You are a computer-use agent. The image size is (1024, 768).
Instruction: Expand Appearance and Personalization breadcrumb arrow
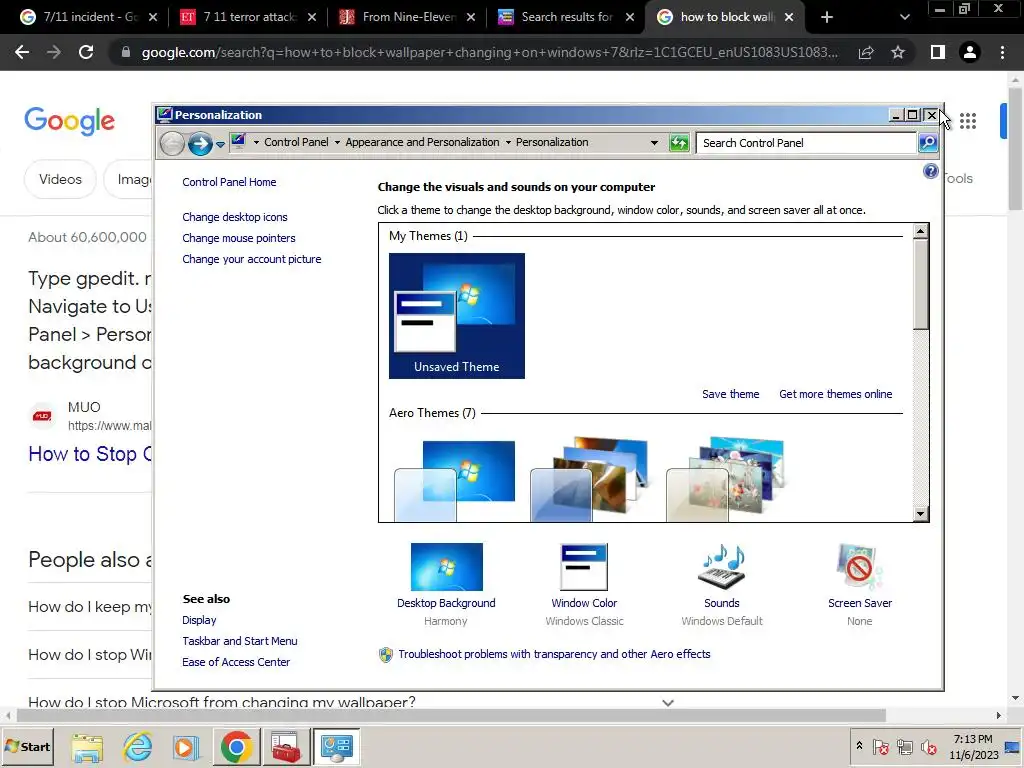(x=337, y=142)
